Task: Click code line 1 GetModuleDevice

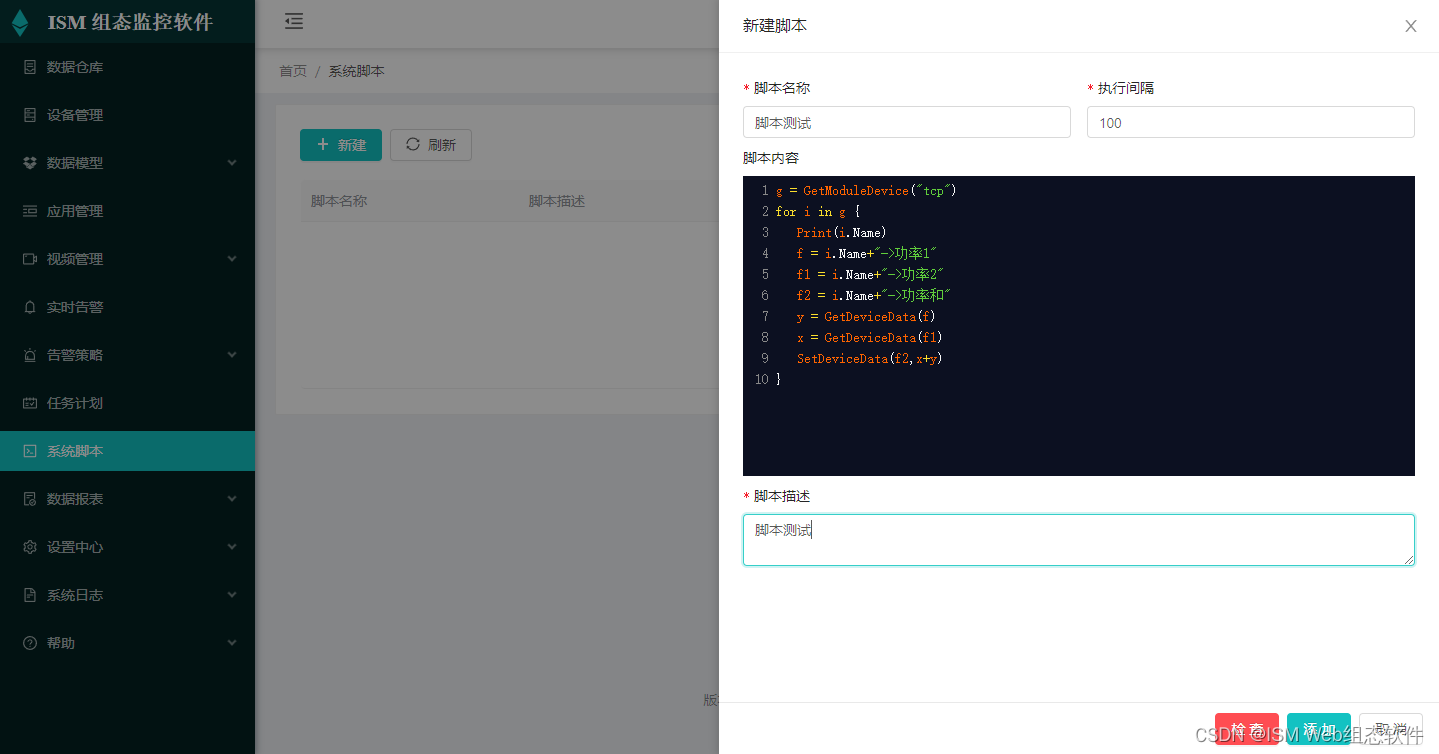Action: click(866, 190)
